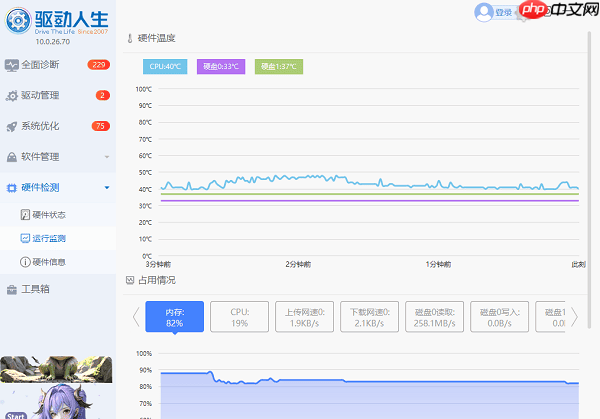Click the 3分钟前 axis label

[x=158, y=264]
